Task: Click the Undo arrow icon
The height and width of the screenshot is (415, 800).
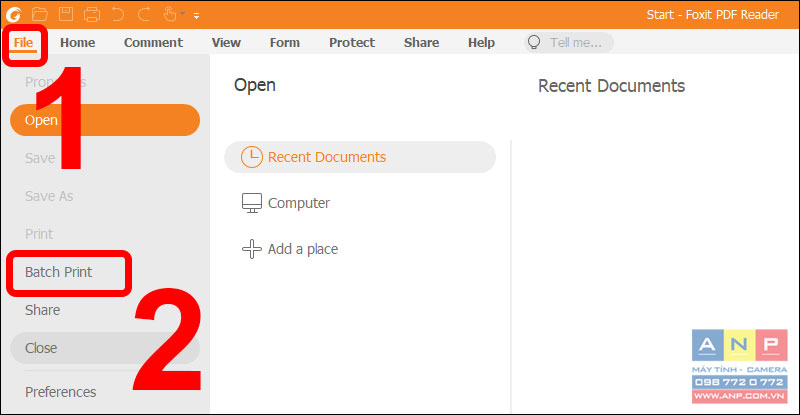Action: pyautogui.click(x=118, y=14)
